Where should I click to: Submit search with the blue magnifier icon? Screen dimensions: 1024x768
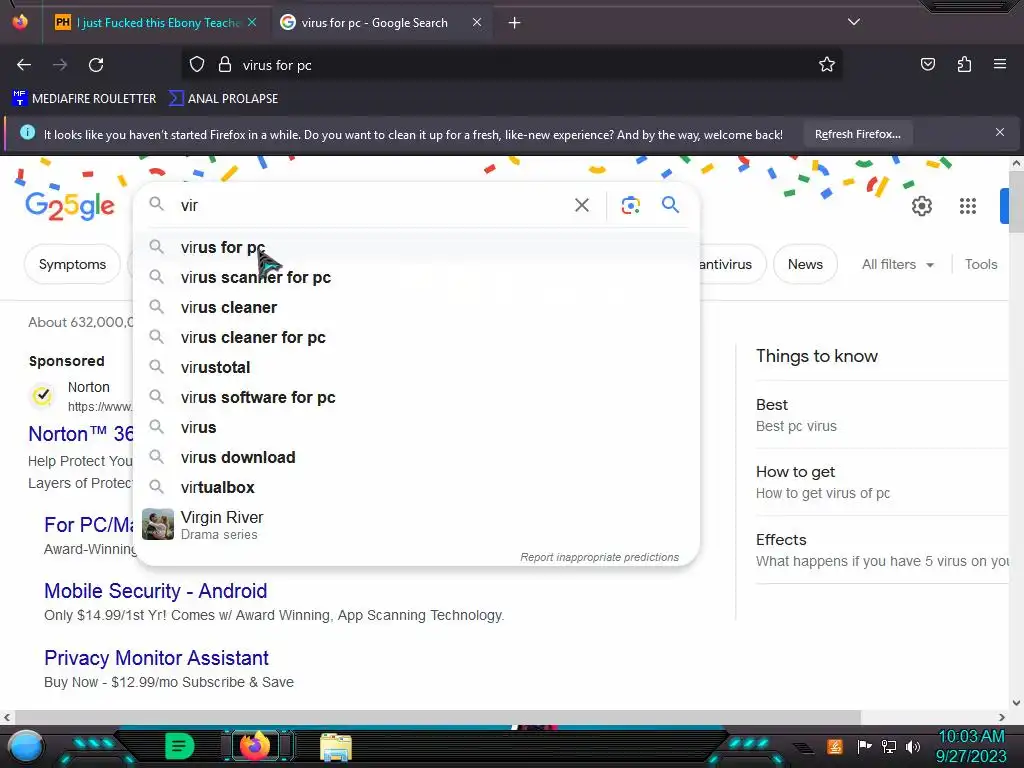tap(670, 205)
